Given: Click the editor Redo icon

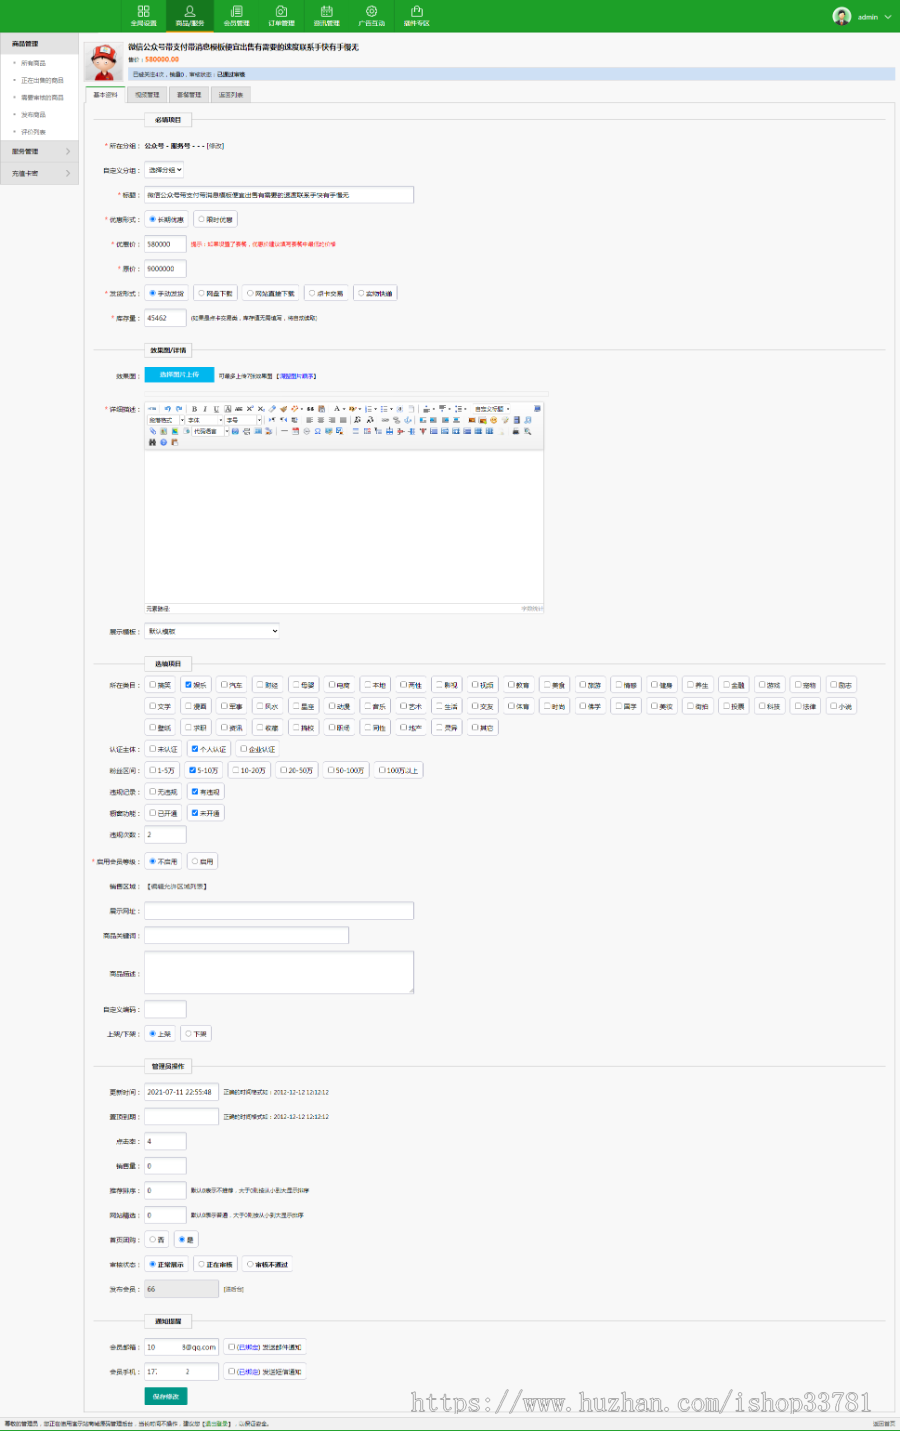Looking at the screenshot, I should pyautogui.click(x=179, y=409).
